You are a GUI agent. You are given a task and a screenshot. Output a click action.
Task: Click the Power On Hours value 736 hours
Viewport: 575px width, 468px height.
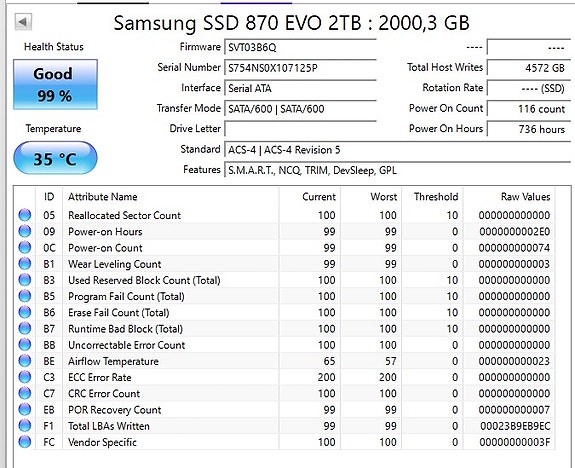[529, 129]
